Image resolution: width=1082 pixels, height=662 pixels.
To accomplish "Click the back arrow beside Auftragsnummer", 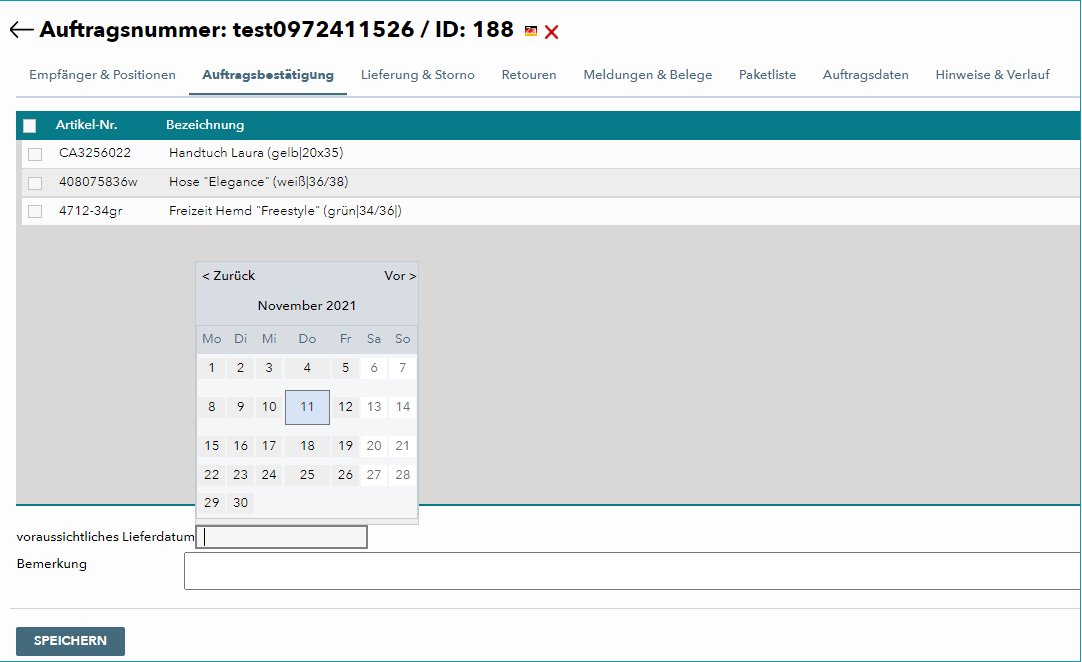I will coord(21,30).
